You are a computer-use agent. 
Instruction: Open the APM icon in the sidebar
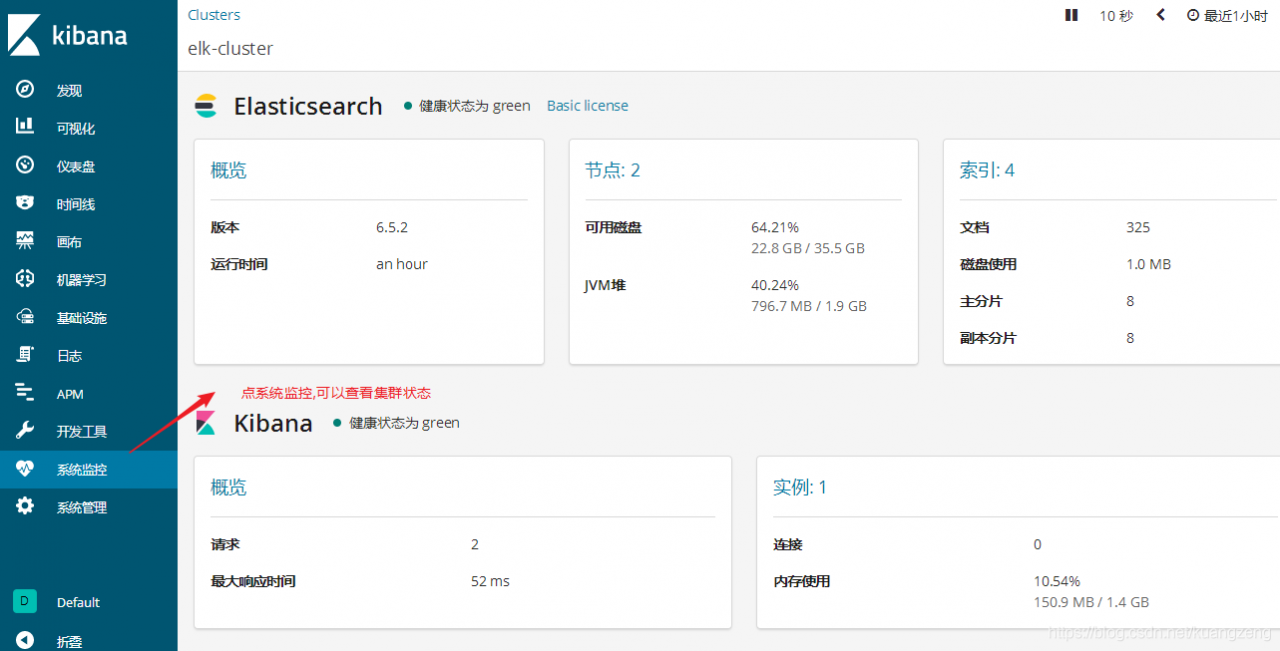pyautogui.click(x=25, y=393)
